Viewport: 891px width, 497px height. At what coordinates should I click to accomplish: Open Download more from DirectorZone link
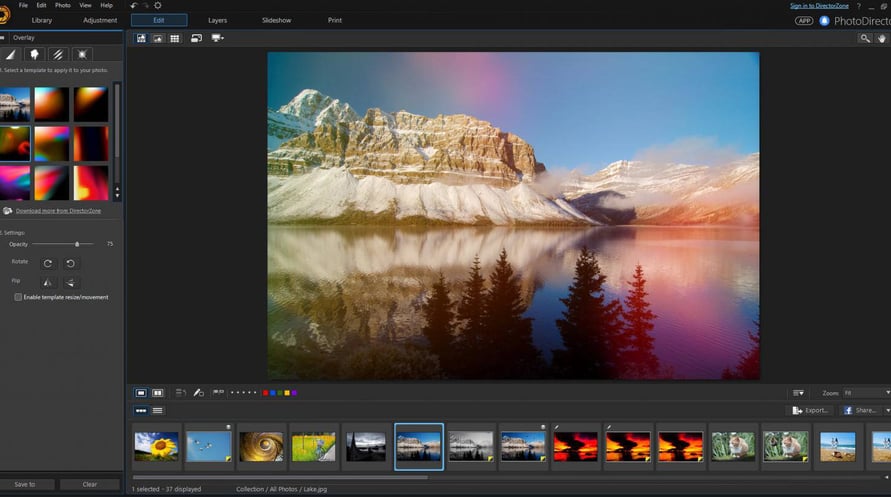pyautogui.click(x=58, y=211)
